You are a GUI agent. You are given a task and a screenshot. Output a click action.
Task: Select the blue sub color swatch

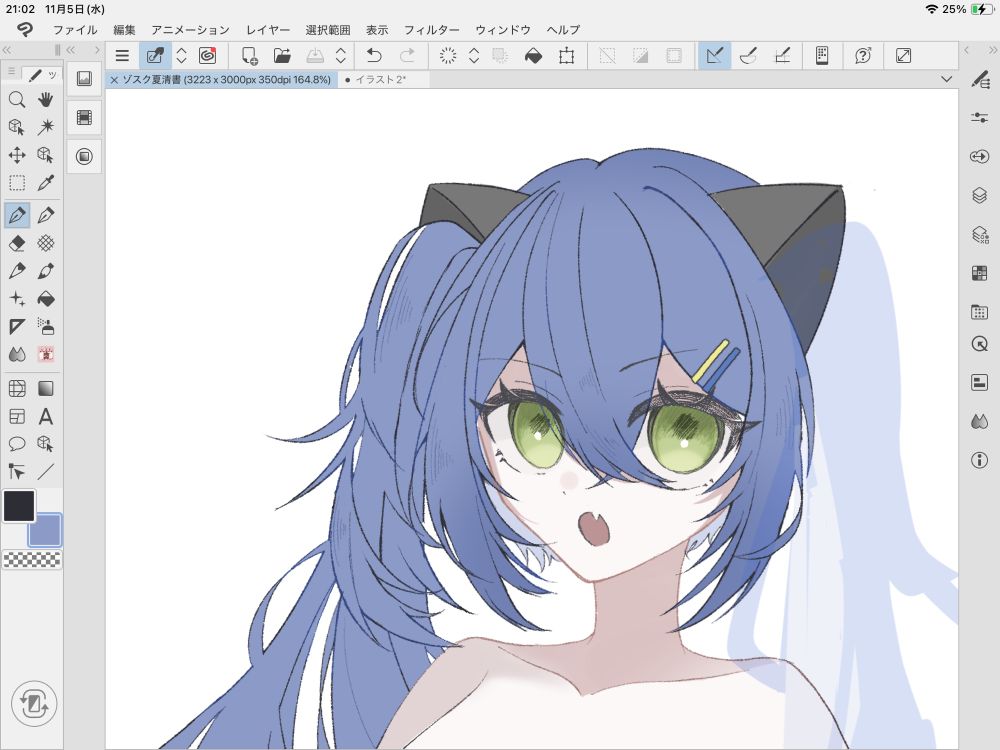click(45, 531)
